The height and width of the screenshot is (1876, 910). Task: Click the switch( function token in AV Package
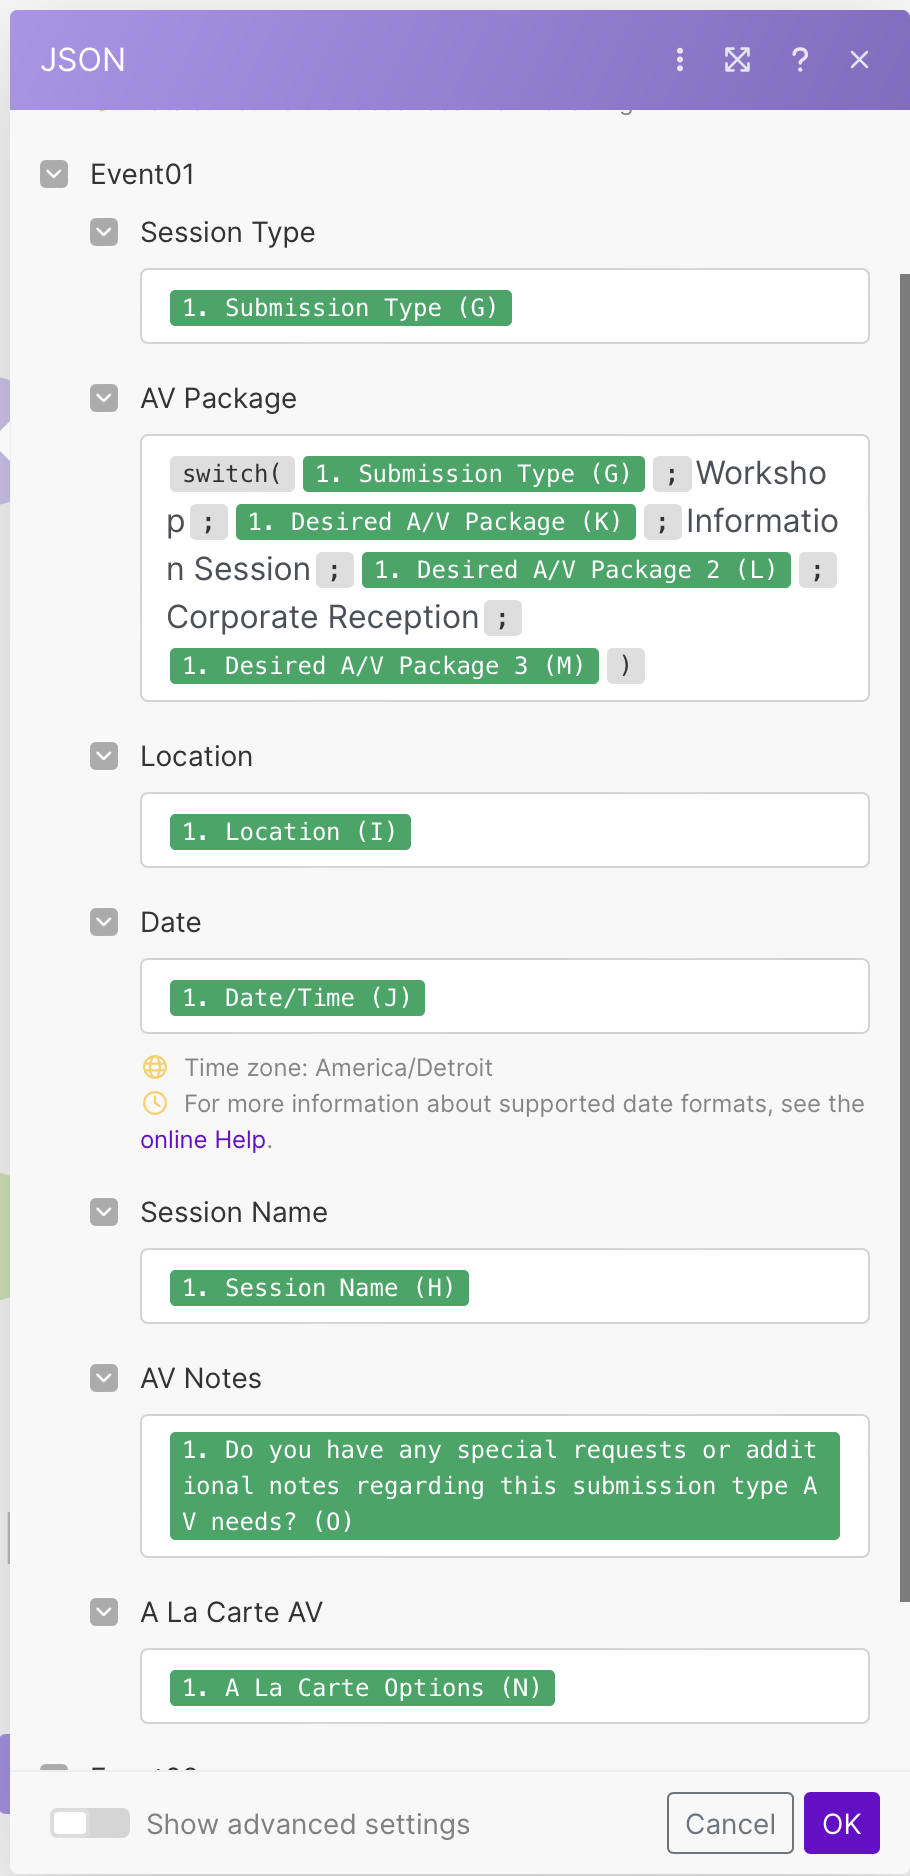click(232, 474)
